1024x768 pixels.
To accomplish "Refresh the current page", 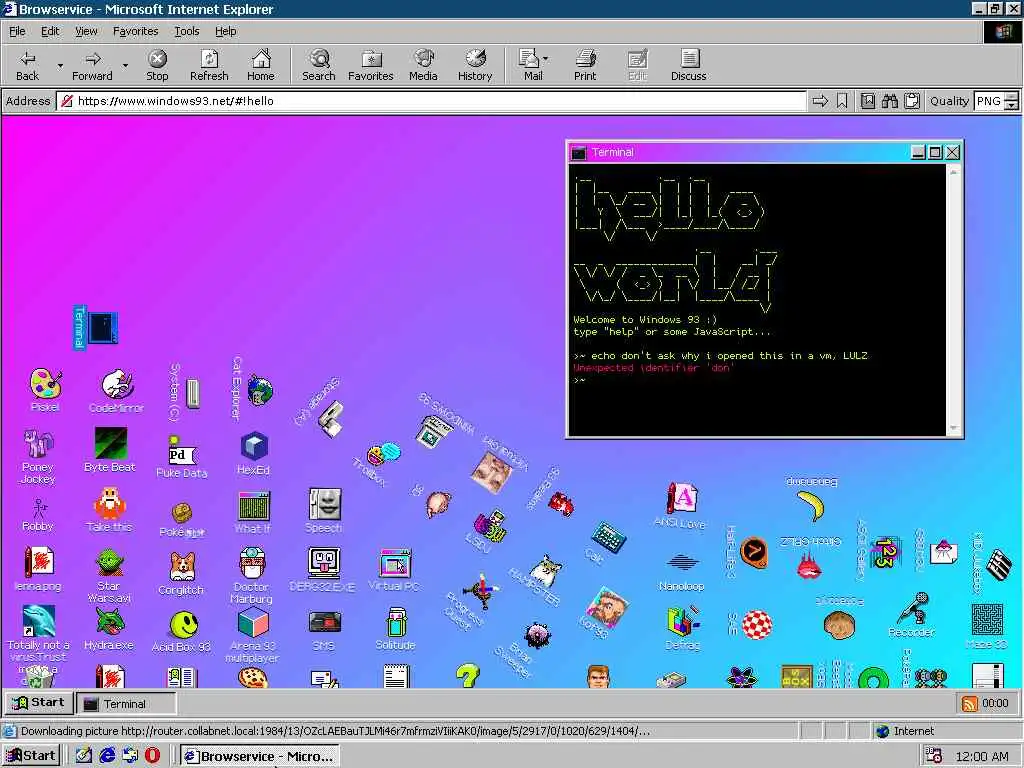I will pos(209,65).
